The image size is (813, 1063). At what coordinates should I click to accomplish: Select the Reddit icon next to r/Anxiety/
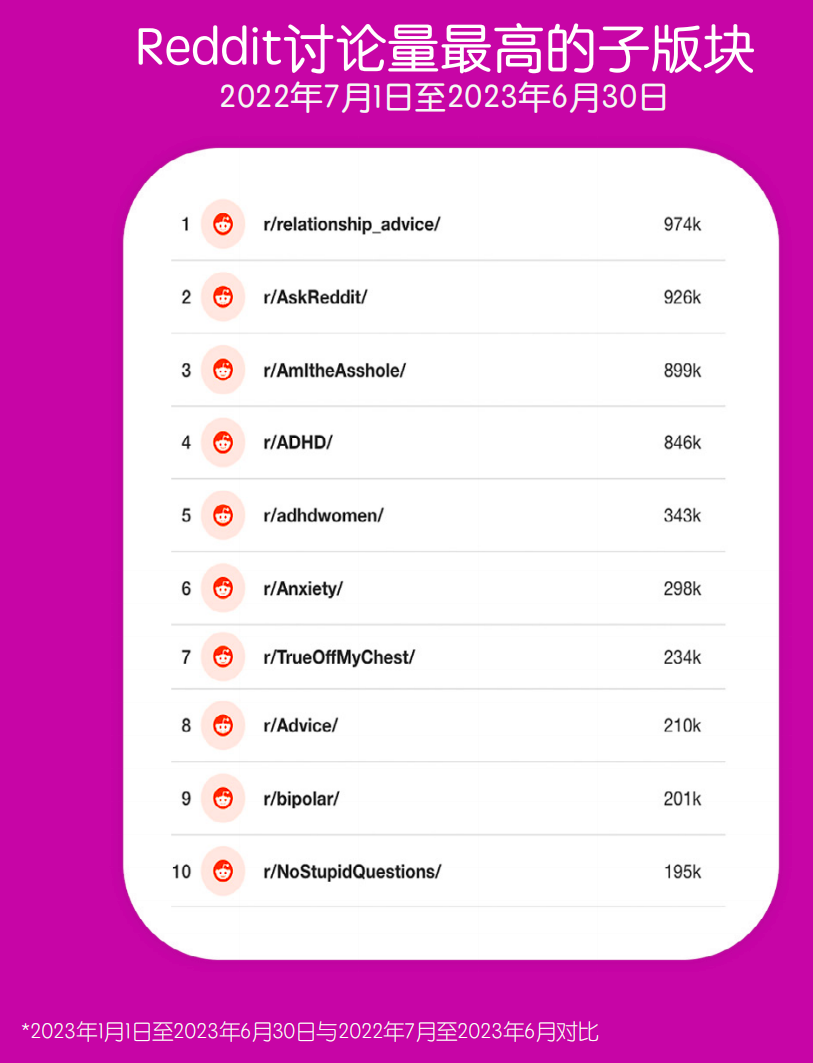point(223,588)
